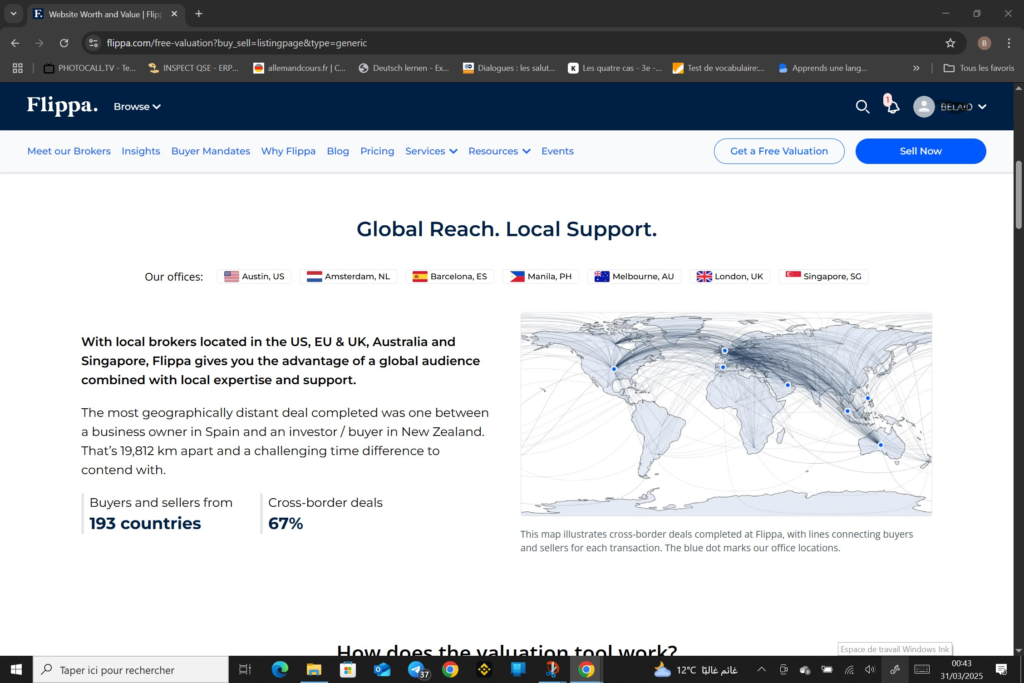Open Les quatre cas bookmark
This screenshot has width=1024, height=683.
(615, 68)
